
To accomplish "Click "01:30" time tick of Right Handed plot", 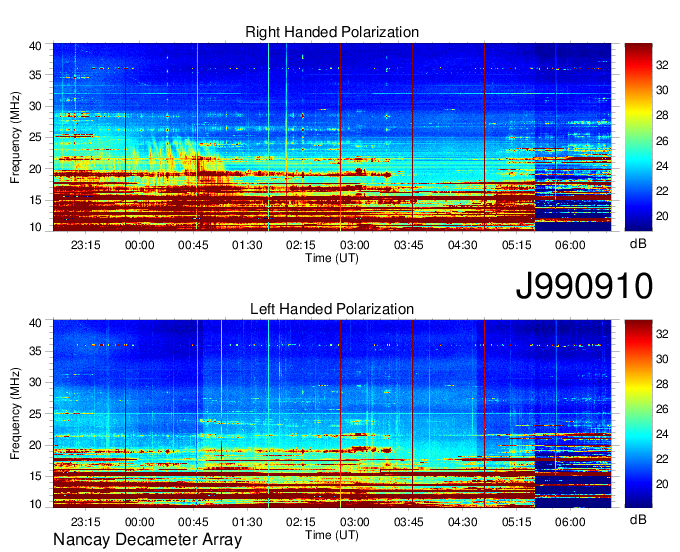I will [247, 245].
